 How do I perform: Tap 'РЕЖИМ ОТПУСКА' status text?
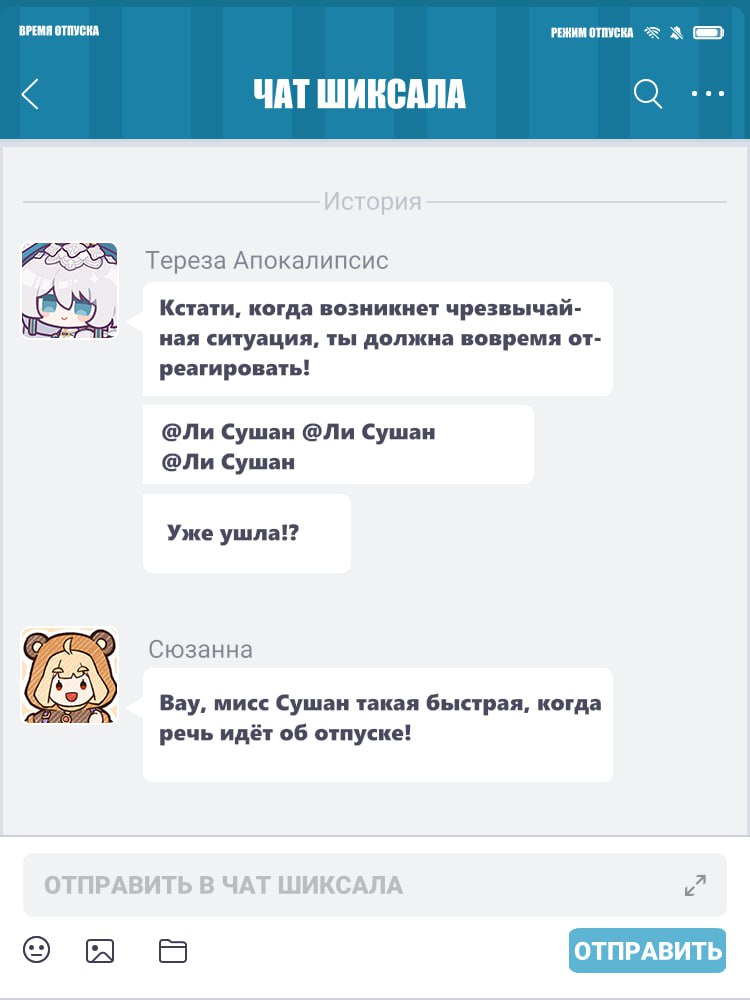click(x=592, y=33)
